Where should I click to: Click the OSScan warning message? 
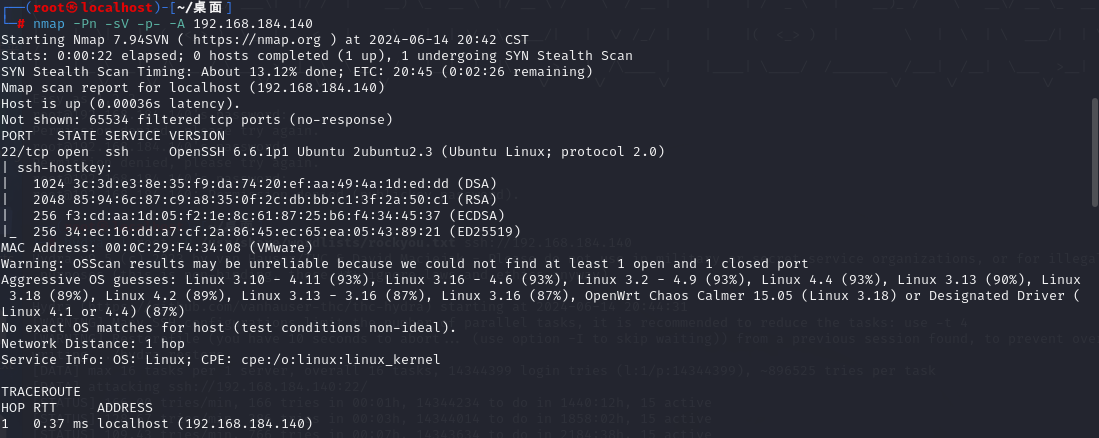pos(404,264)
